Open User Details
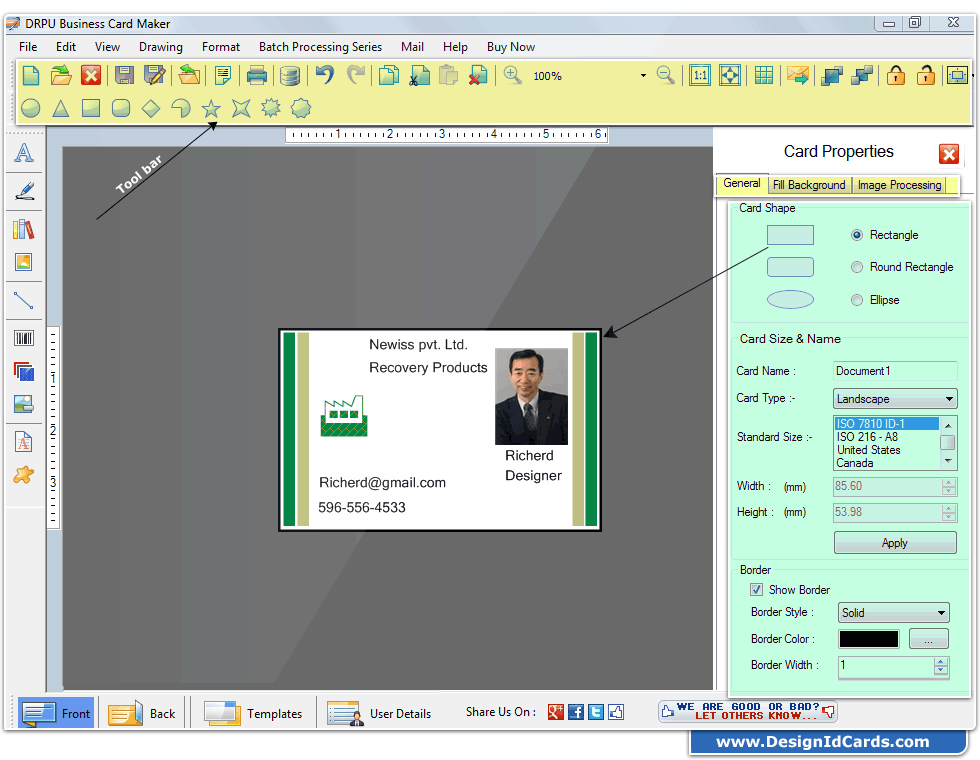The height and width of the screenshot is (760, 980). point(379,713)
